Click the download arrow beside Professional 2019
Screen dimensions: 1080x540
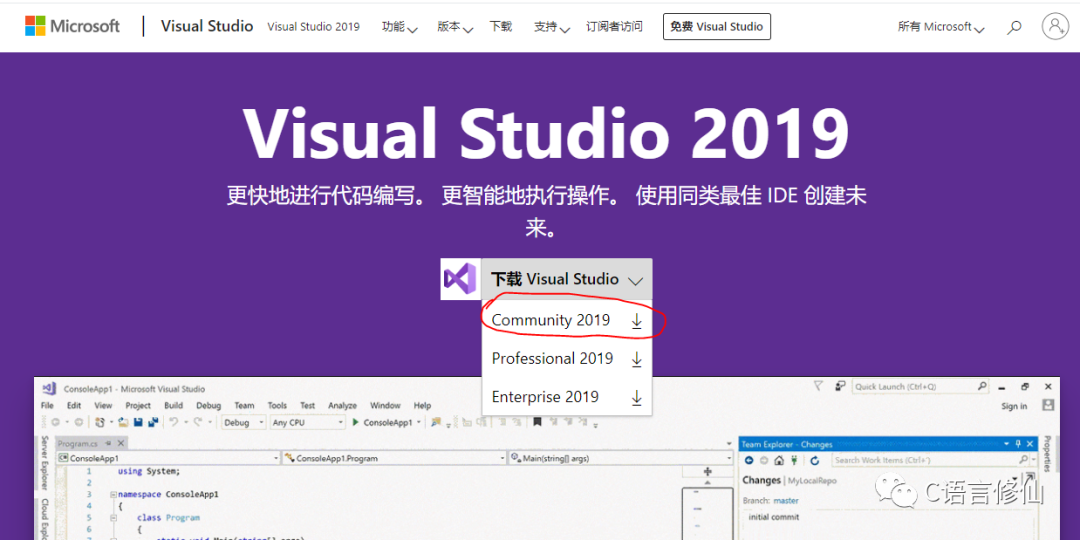click(x=636, y=359)
